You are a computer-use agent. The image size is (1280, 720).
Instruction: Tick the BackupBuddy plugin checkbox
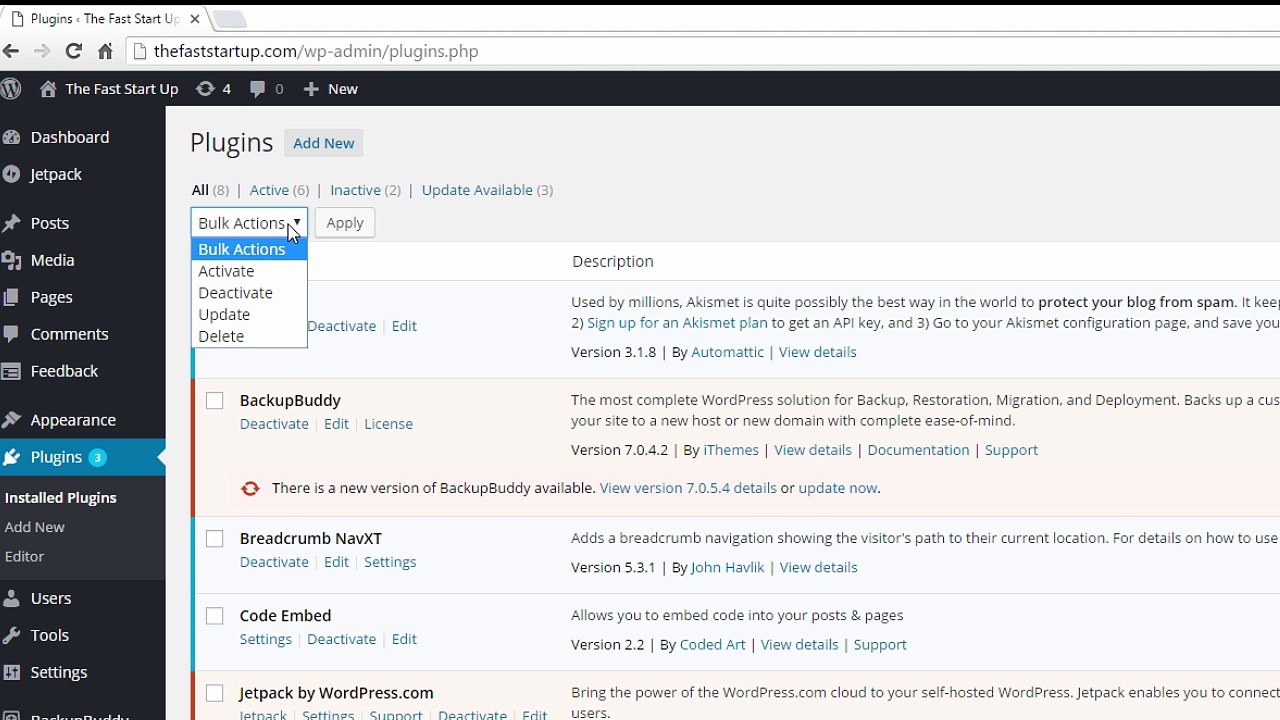click(x=215, y=401)
